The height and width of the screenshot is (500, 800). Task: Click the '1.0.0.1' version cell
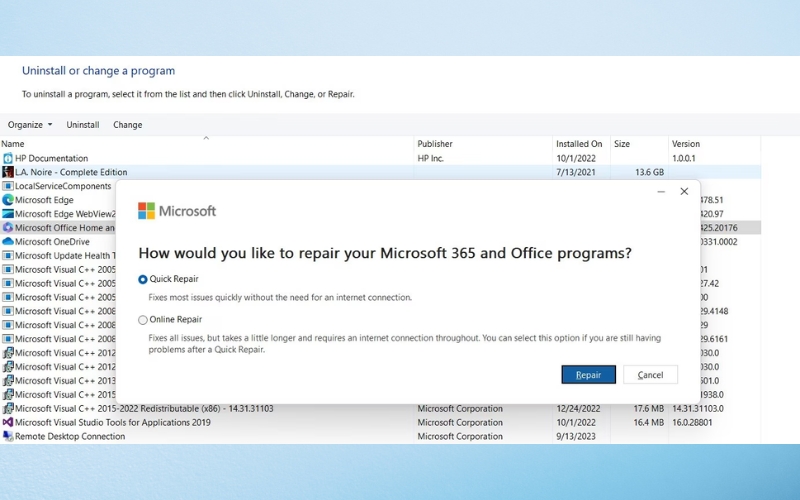pyautogui.click(x=684, y=158)
